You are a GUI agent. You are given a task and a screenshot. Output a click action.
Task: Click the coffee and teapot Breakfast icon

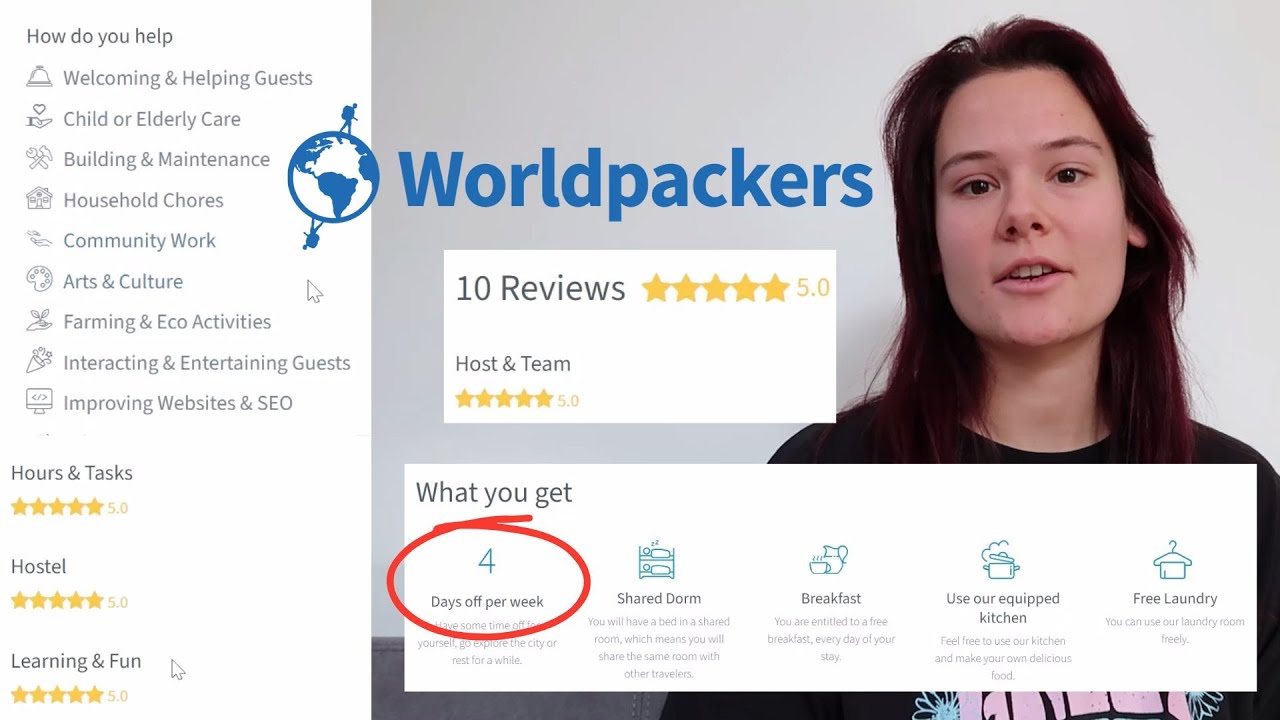click(x=829, y=560)
